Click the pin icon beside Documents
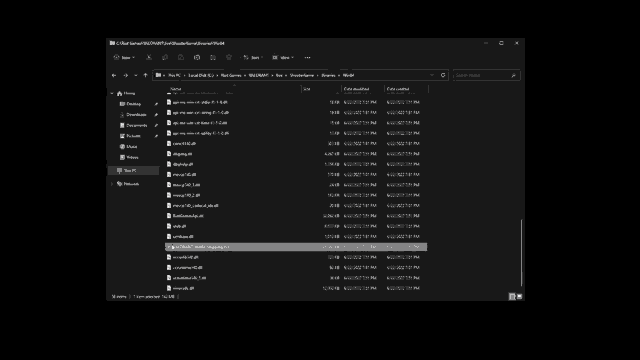This screenshot has width=640, height=360. (156, 126)
